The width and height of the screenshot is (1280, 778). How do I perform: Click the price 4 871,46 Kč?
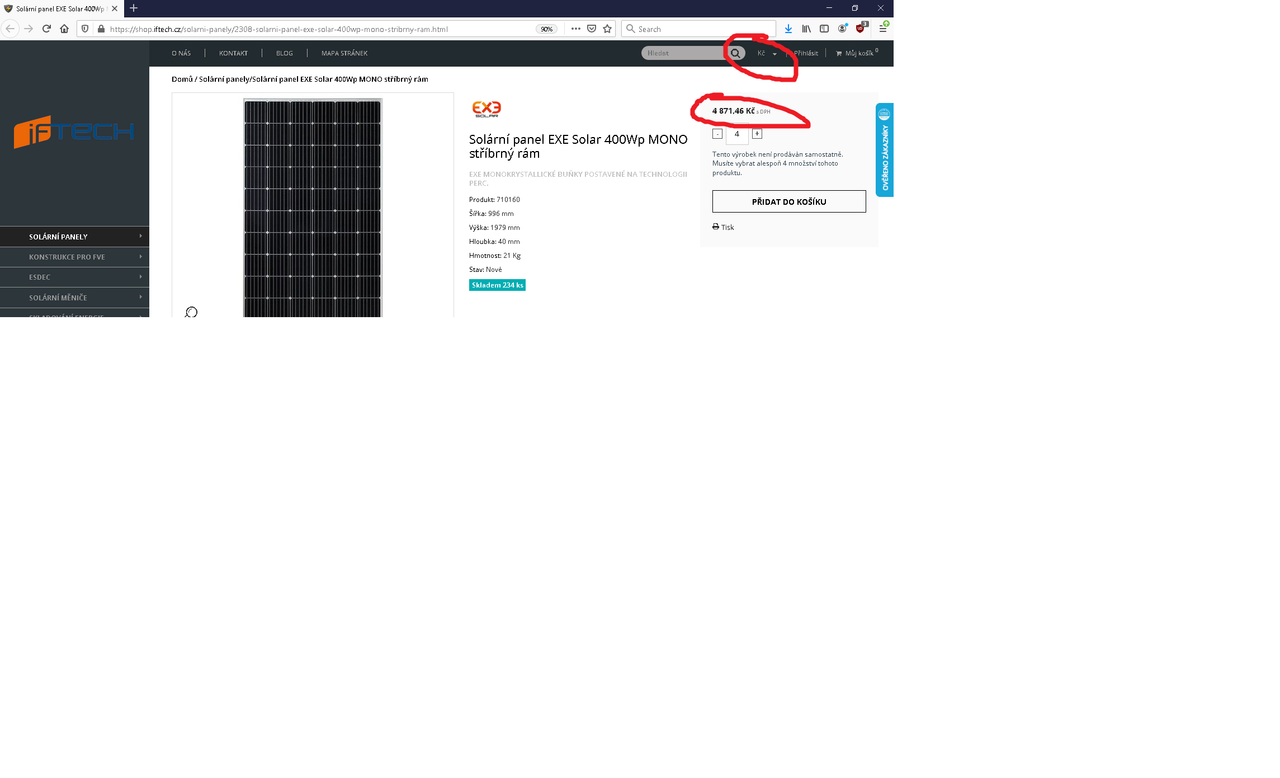coord(733,111)
